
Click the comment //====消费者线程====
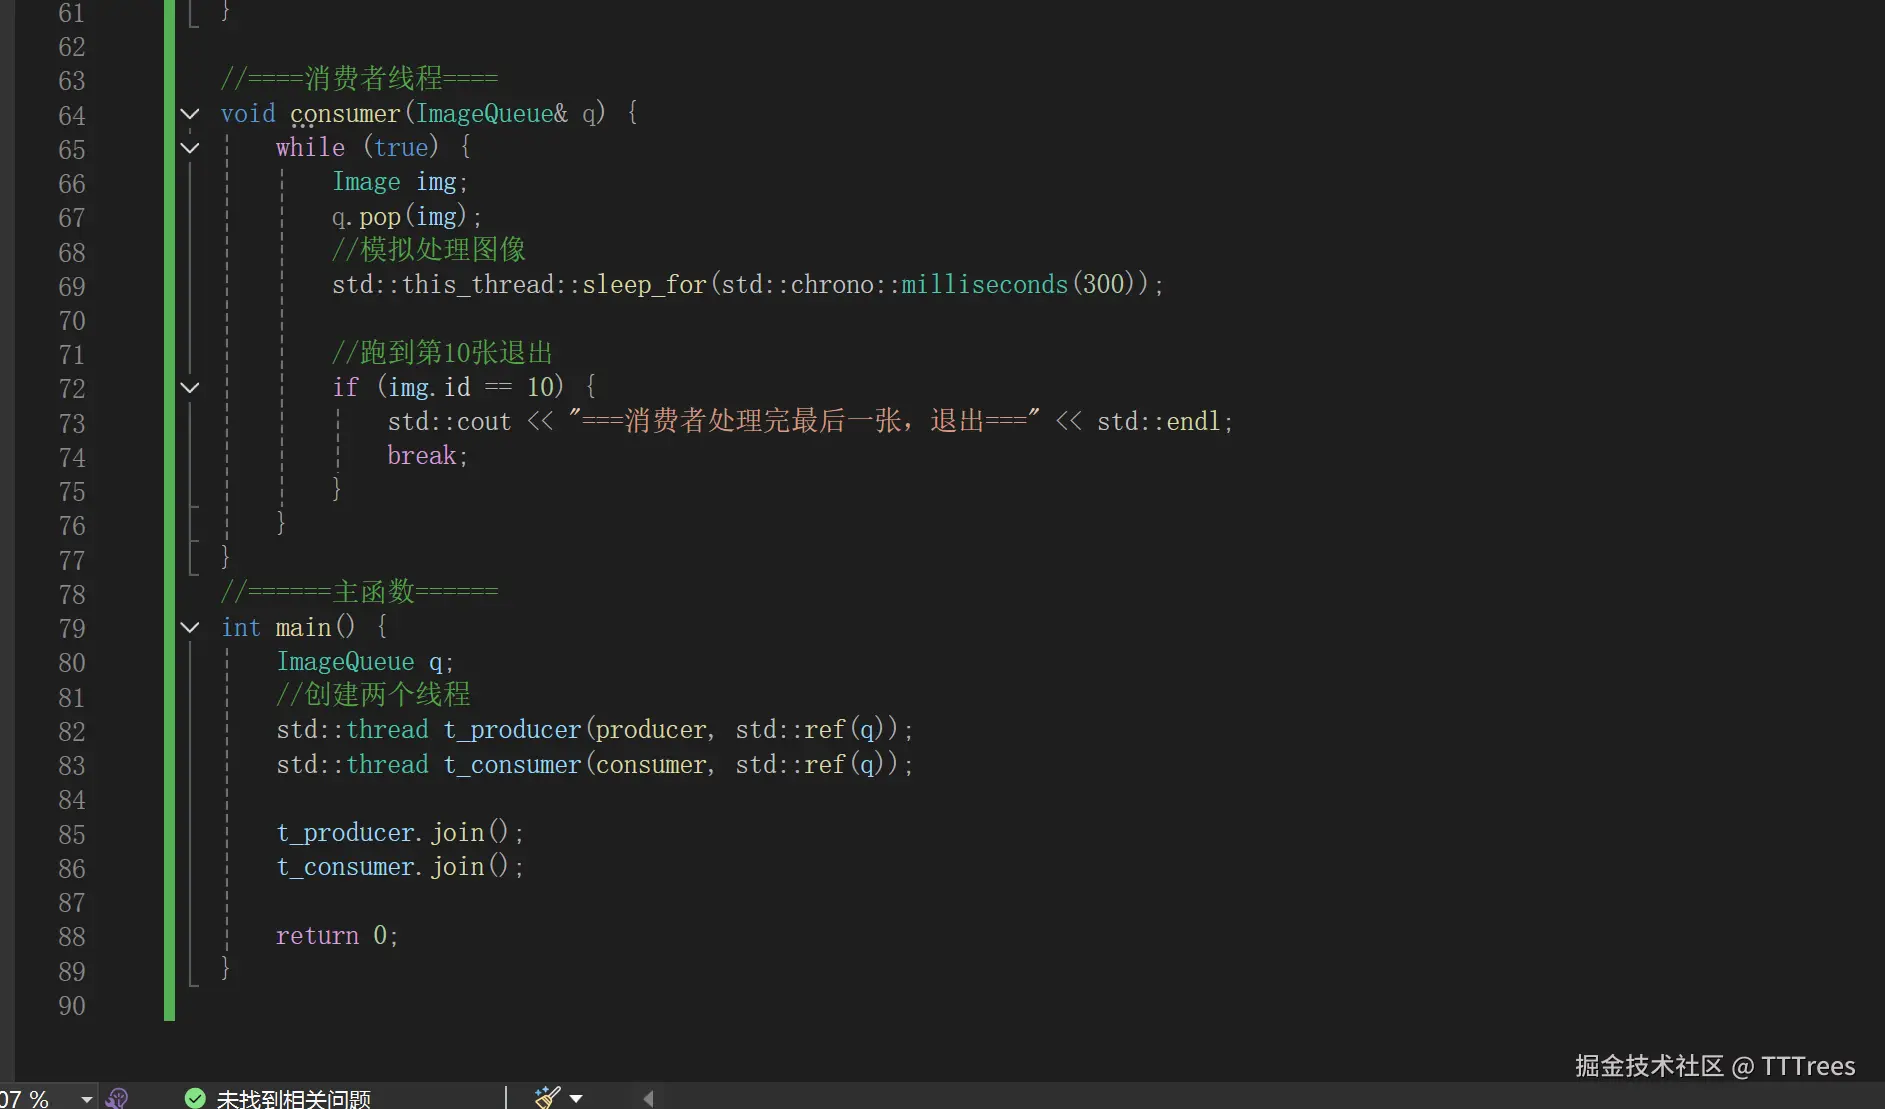click(x=359, y=78)
